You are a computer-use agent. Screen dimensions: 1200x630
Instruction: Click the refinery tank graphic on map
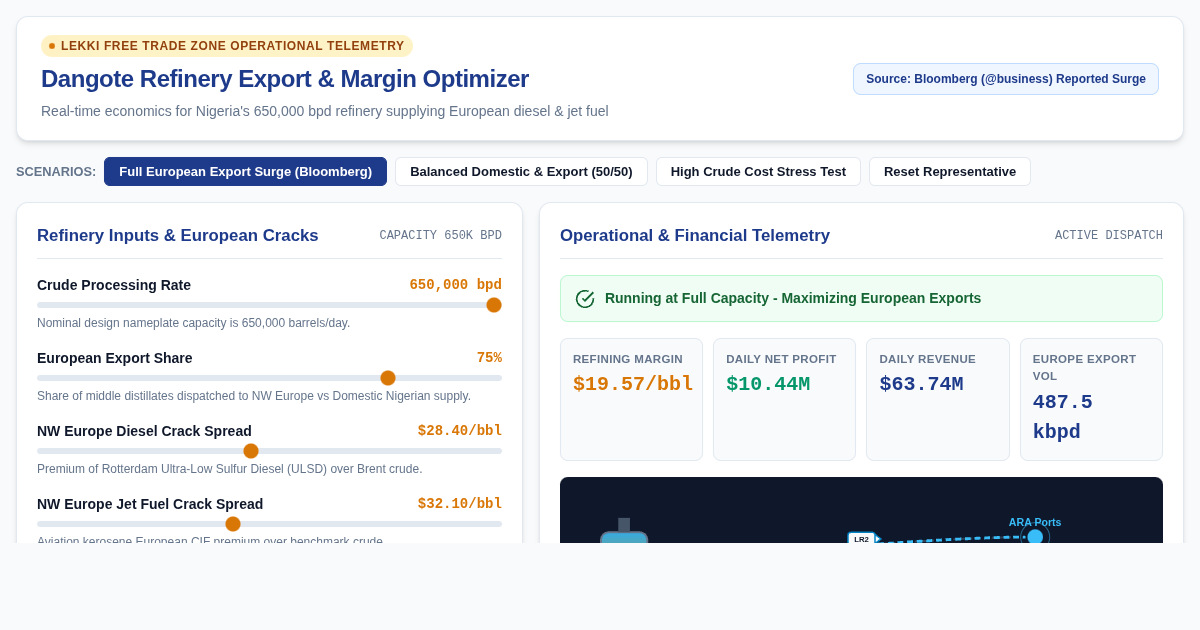624,533
